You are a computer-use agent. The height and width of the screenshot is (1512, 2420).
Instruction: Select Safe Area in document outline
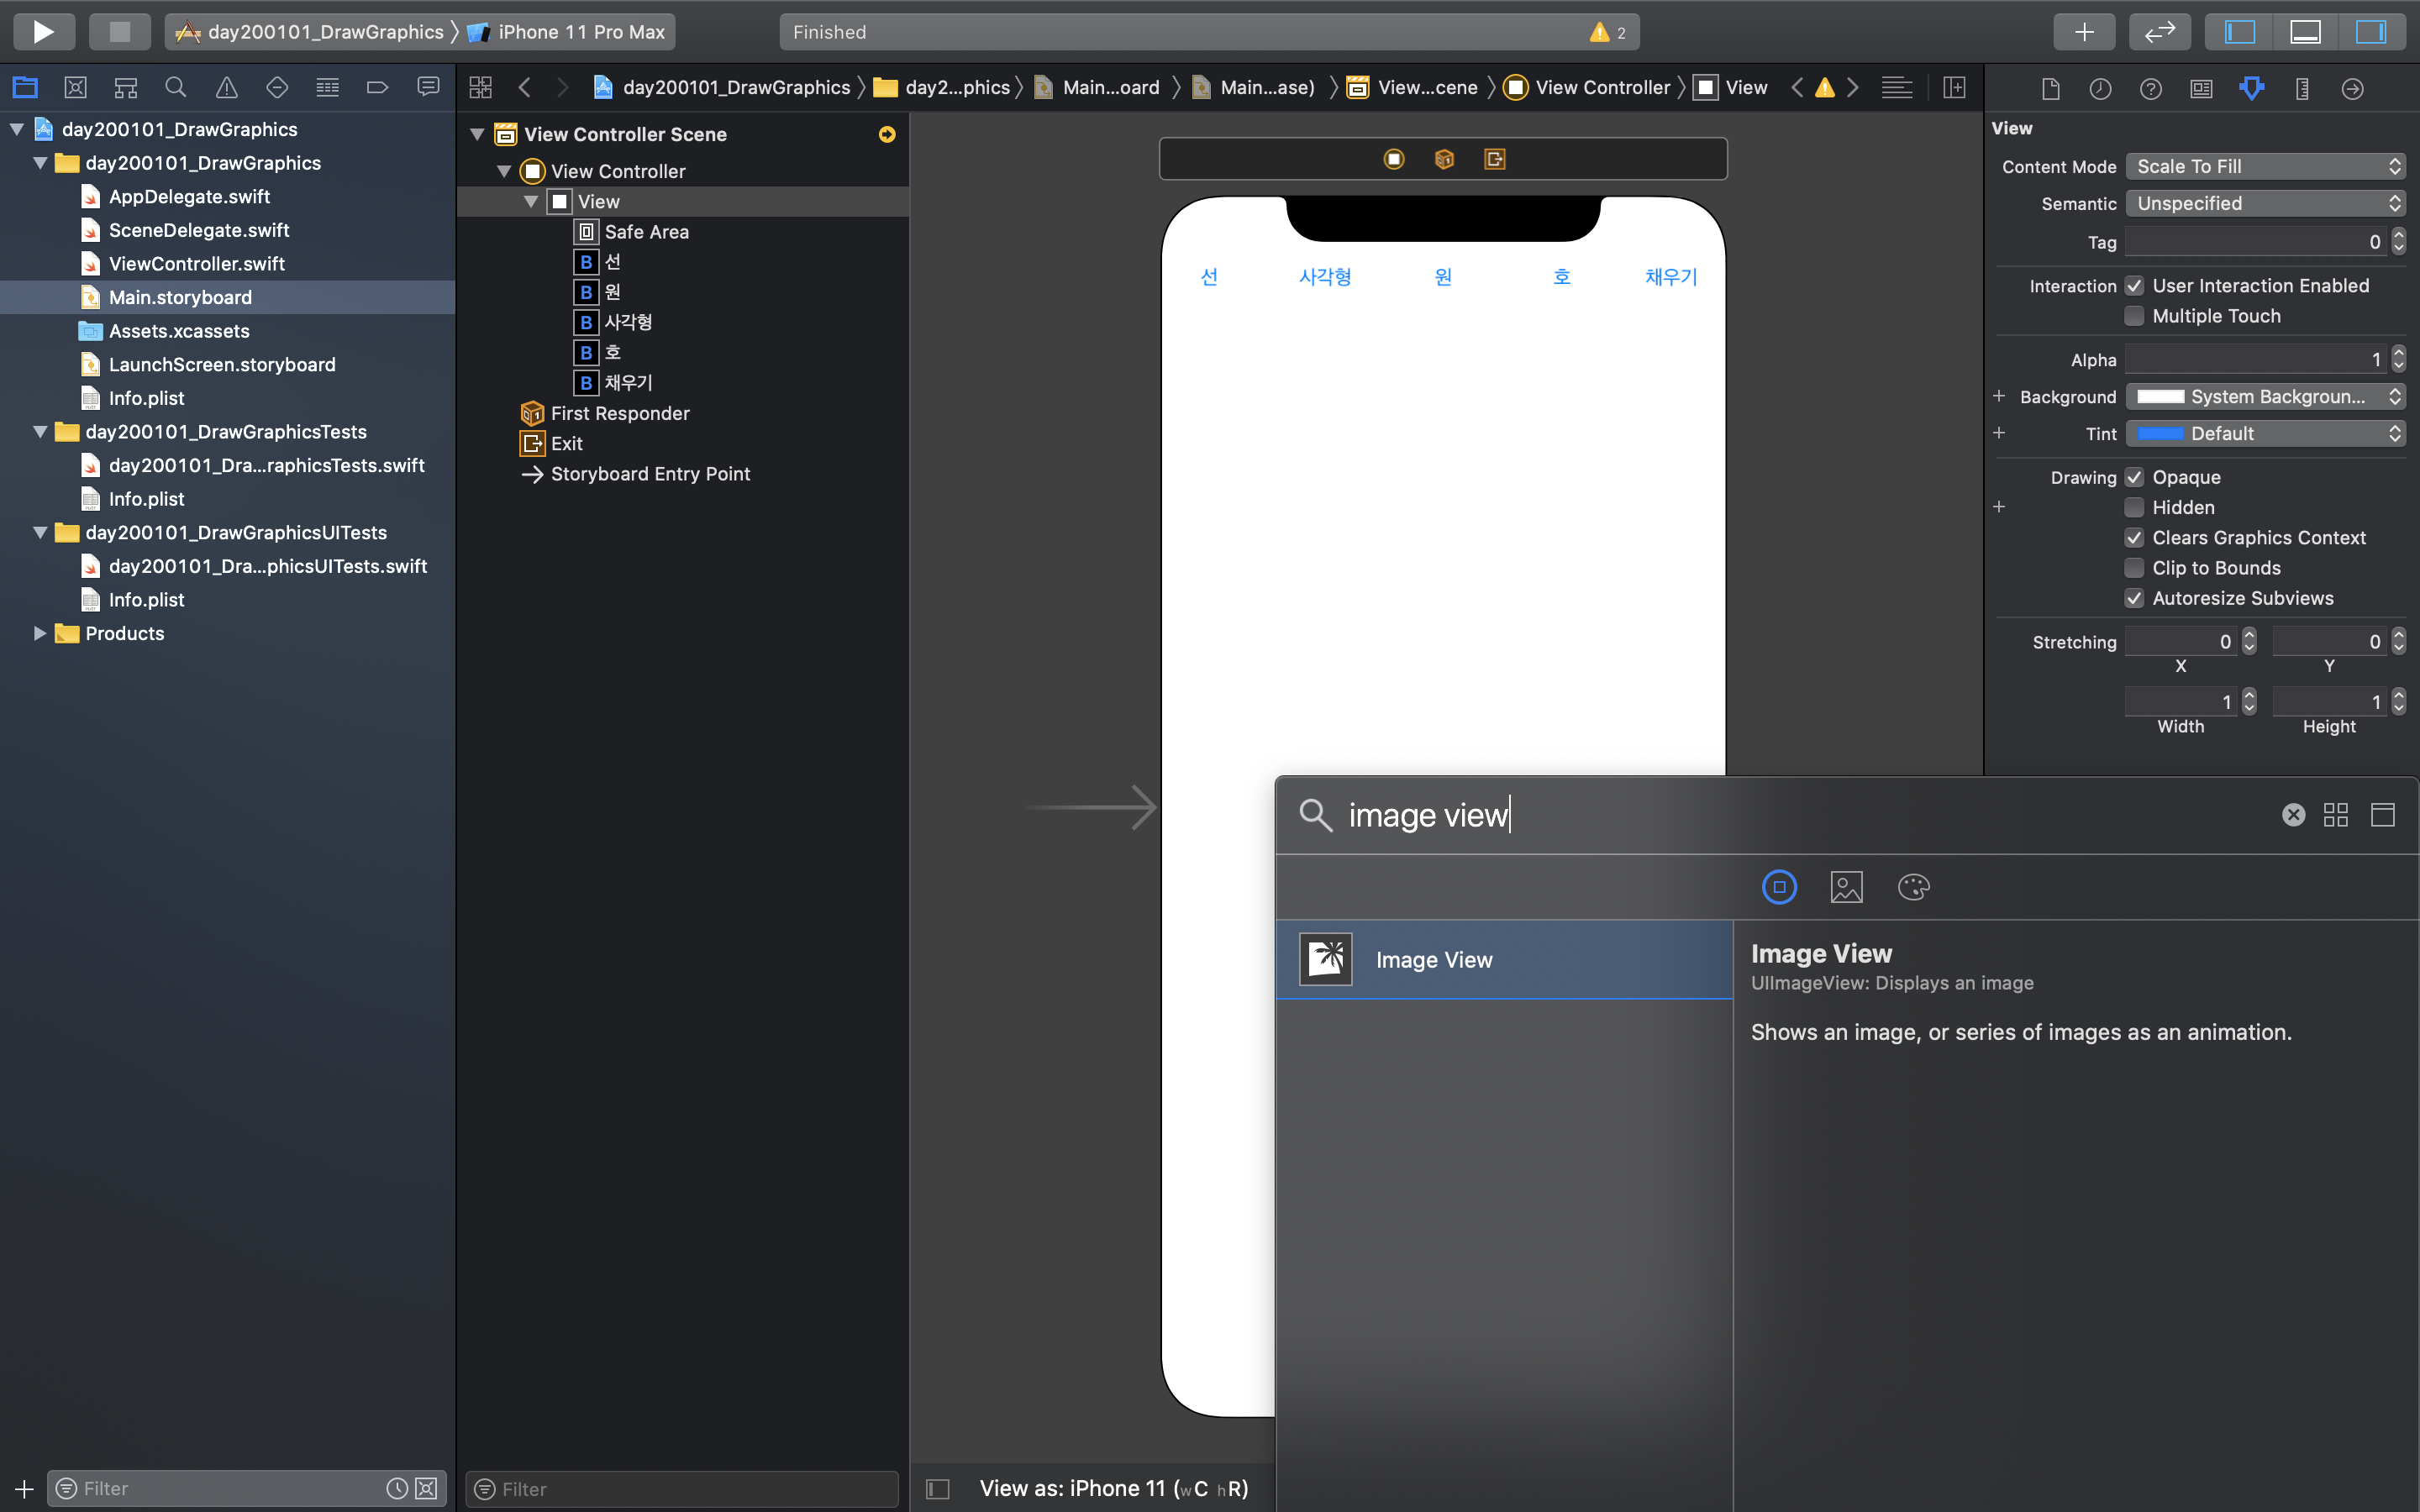pos(646,232)
